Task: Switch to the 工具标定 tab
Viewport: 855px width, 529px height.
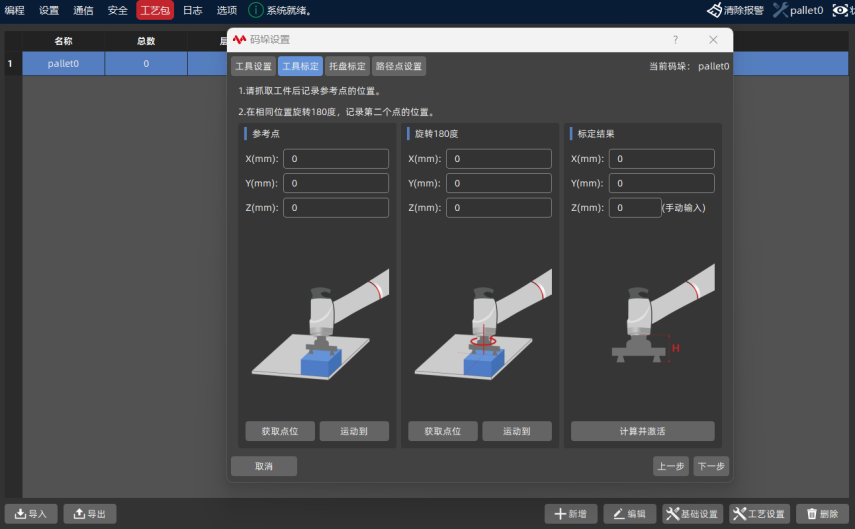Action: [x=300, y=67]
